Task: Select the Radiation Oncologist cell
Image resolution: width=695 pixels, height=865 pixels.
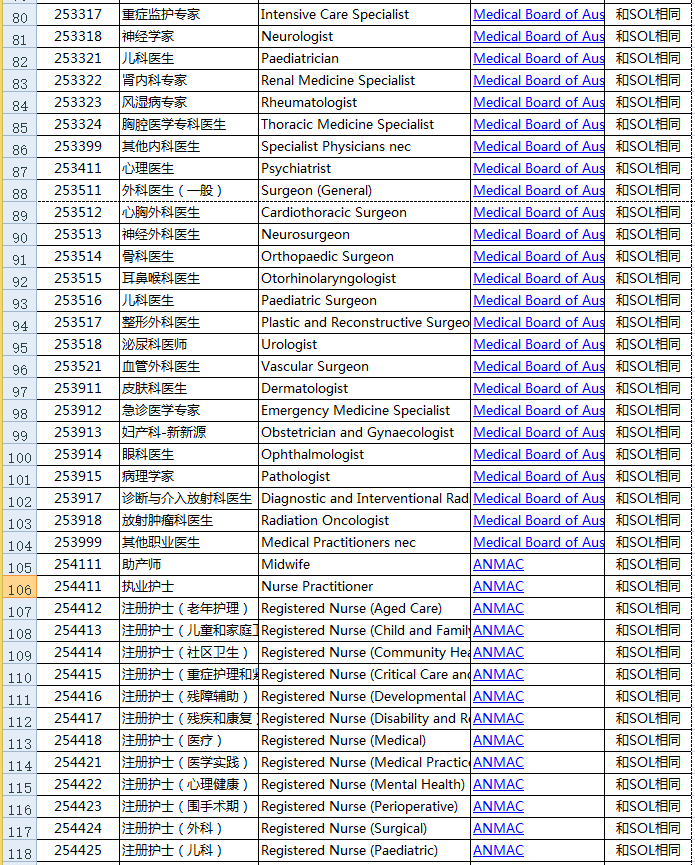Action: point(364,520)
